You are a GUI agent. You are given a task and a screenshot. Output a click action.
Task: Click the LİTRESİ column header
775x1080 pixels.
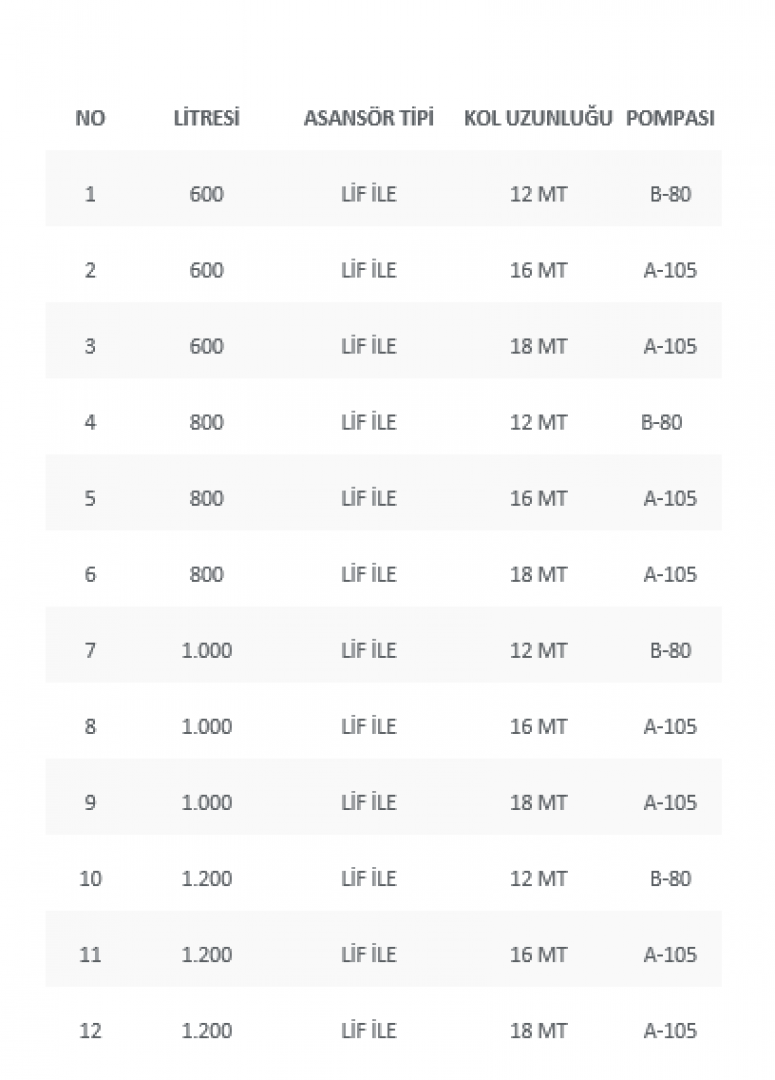pos(207,118)
